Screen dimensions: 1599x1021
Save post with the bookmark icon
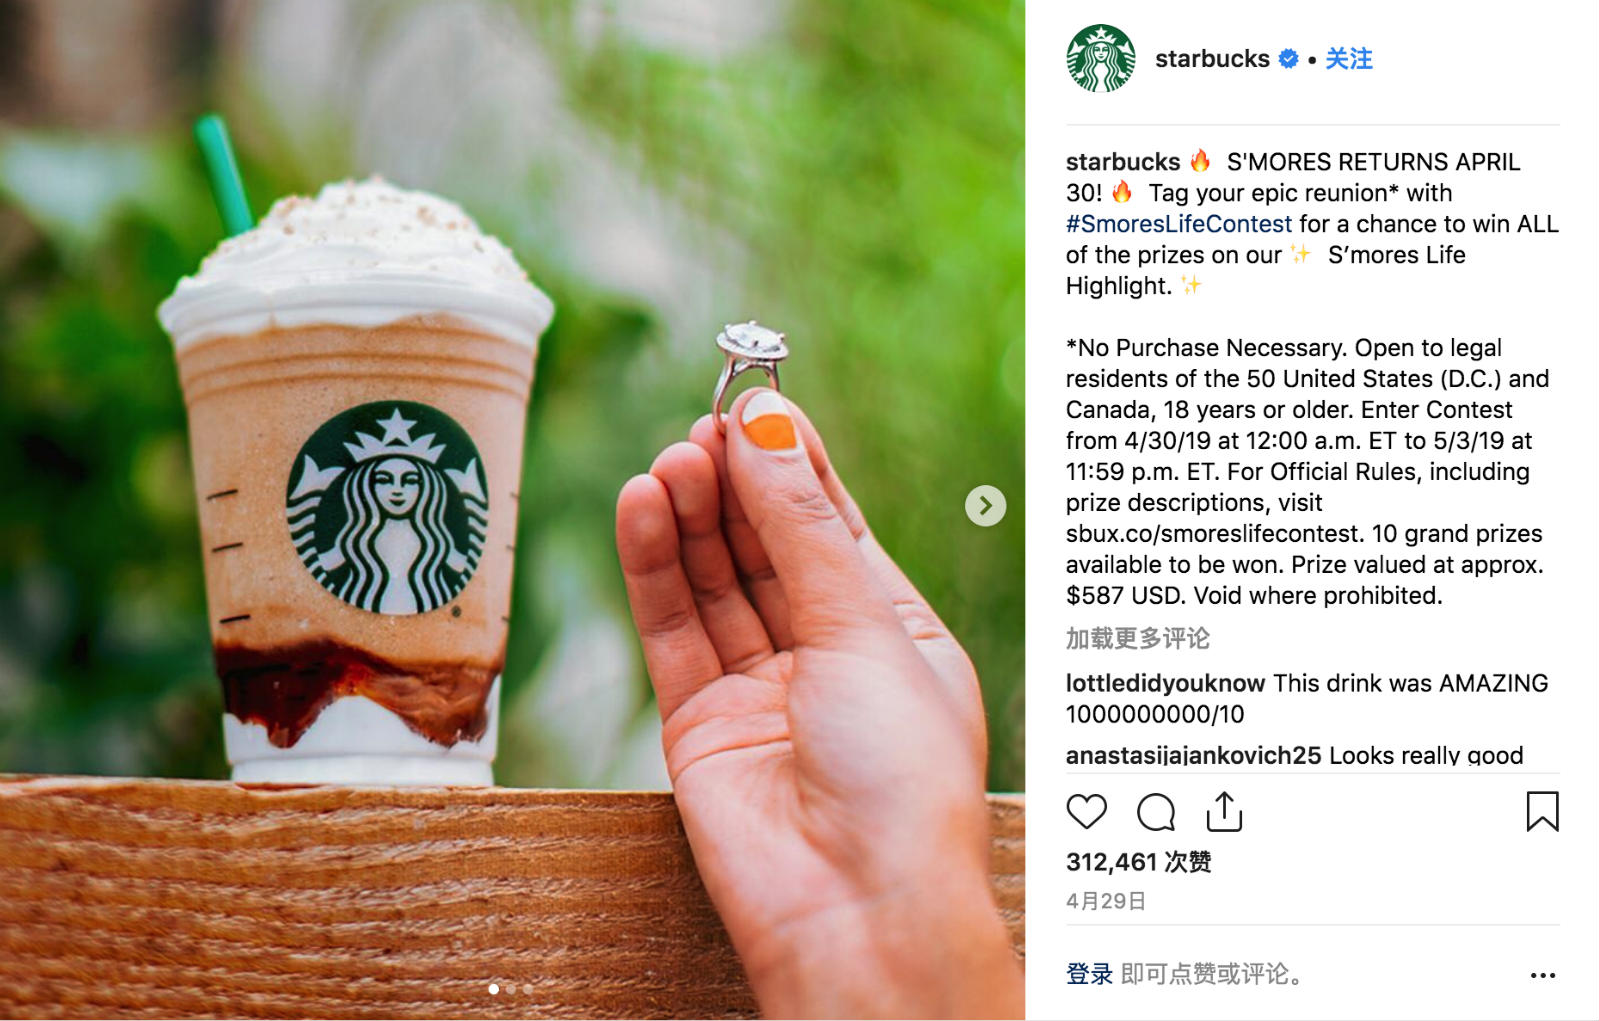coord(1542,811)
